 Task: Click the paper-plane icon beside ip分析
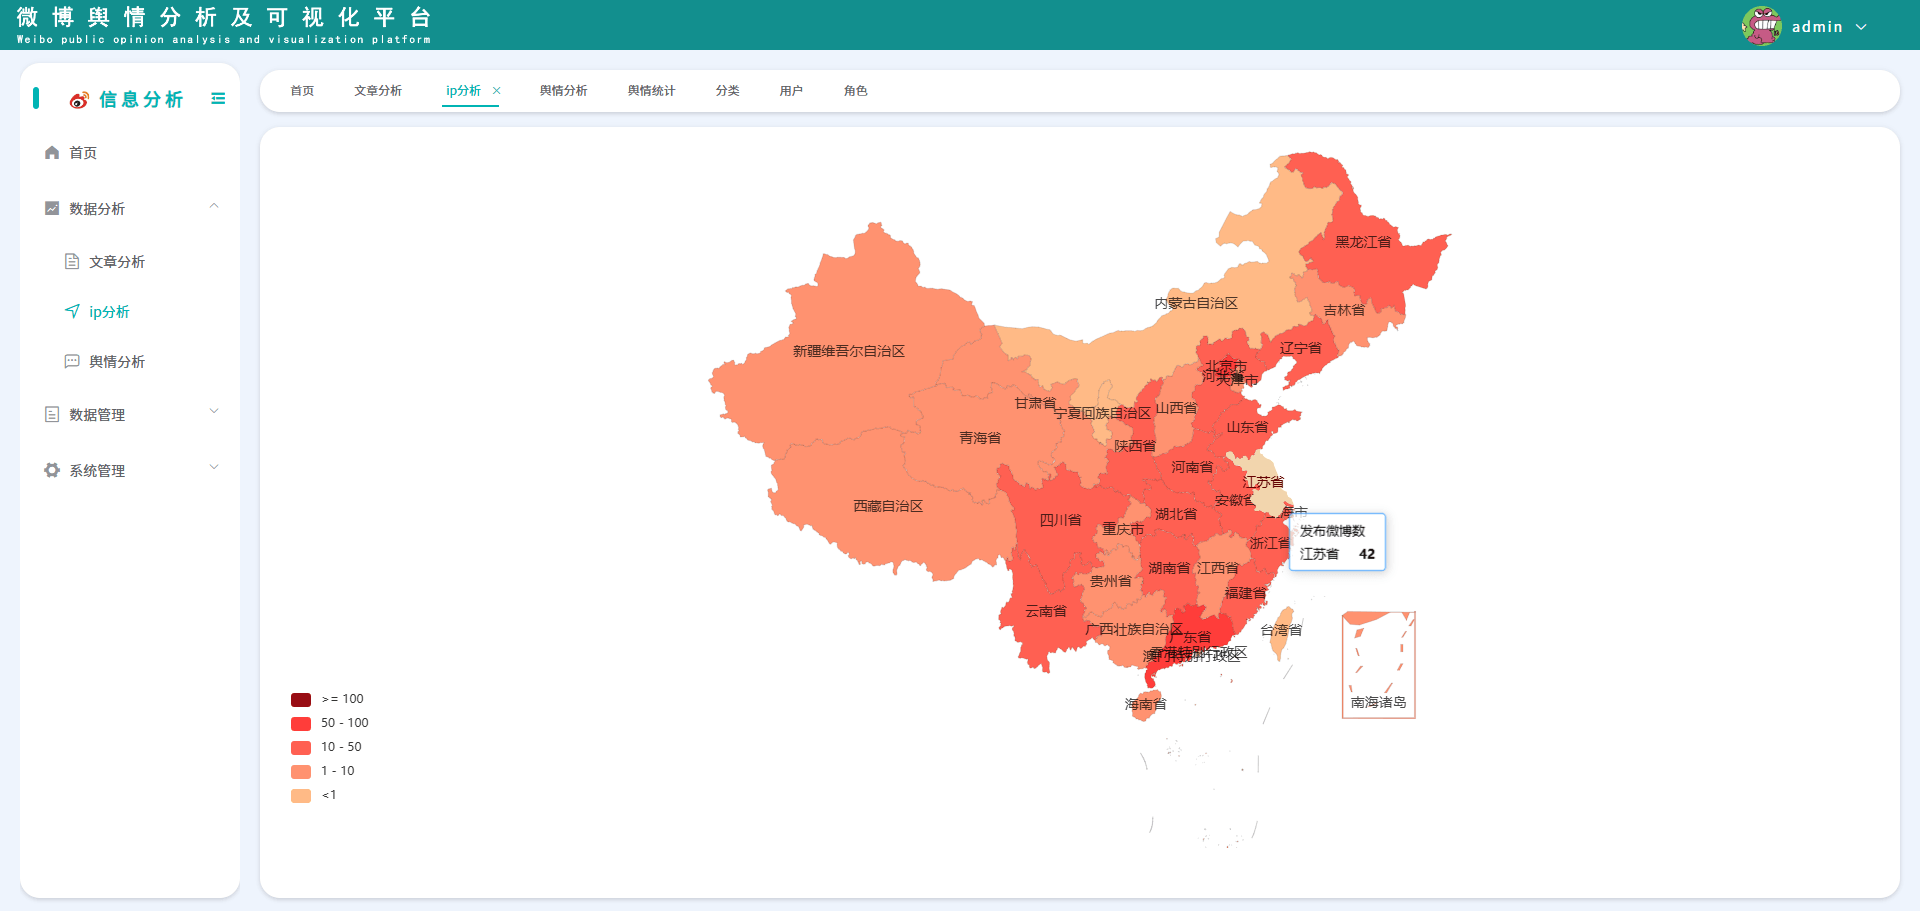coord(72,312)
